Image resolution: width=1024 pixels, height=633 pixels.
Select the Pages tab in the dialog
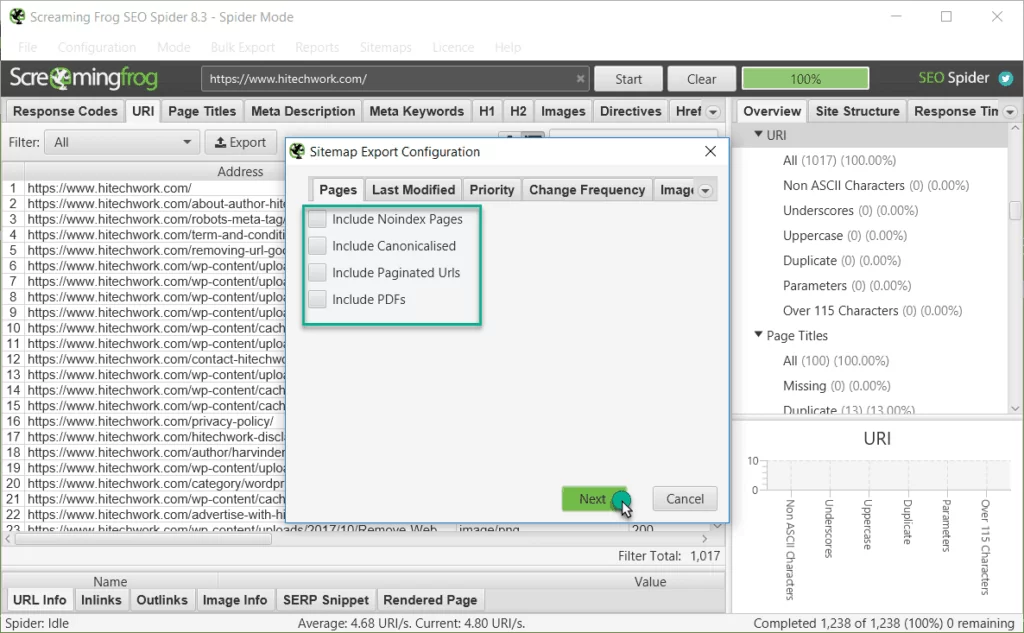pyautogui.click(x=338, y=190)
